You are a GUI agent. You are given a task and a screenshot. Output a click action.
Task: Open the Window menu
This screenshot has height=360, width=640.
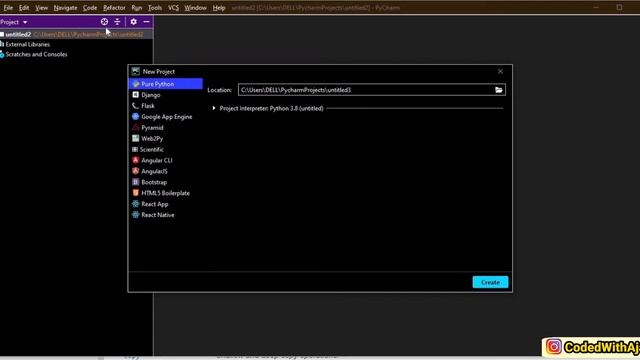tap(196, 8)
